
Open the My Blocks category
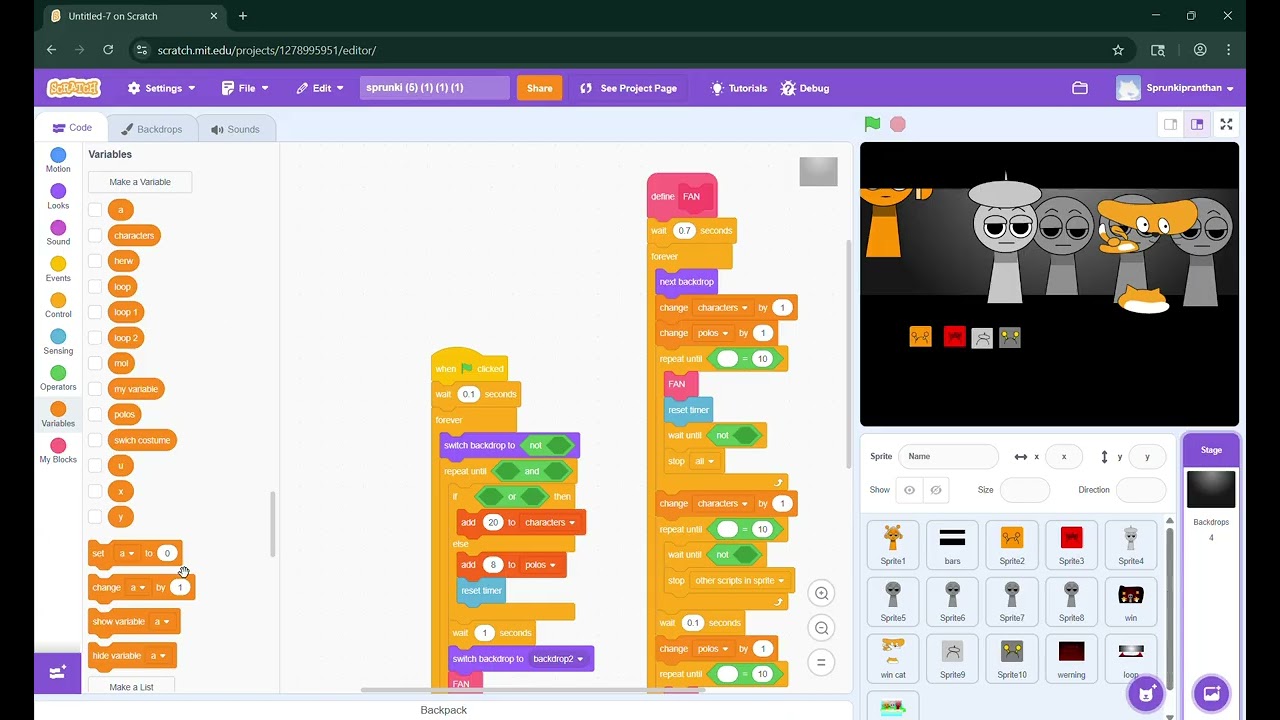pyautogui.click(x=58, y=451)
